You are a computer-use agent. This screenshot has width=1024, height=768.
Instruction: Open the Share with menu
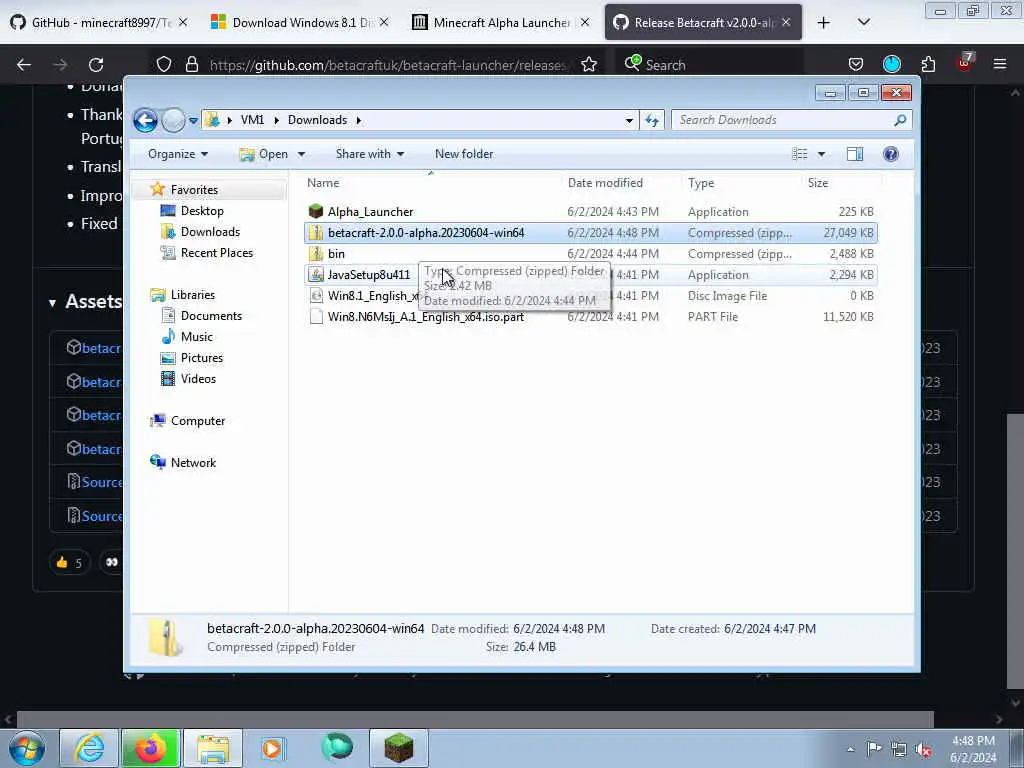370,154
